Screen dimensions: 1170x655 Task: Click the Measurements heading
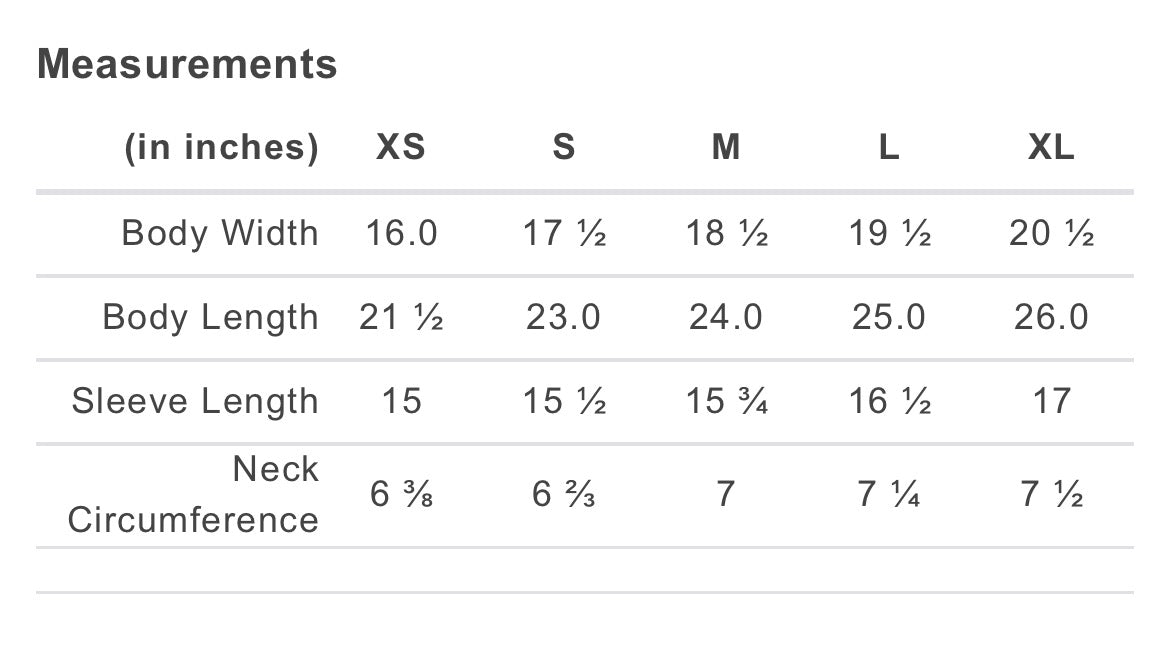(x=187, y=65)
